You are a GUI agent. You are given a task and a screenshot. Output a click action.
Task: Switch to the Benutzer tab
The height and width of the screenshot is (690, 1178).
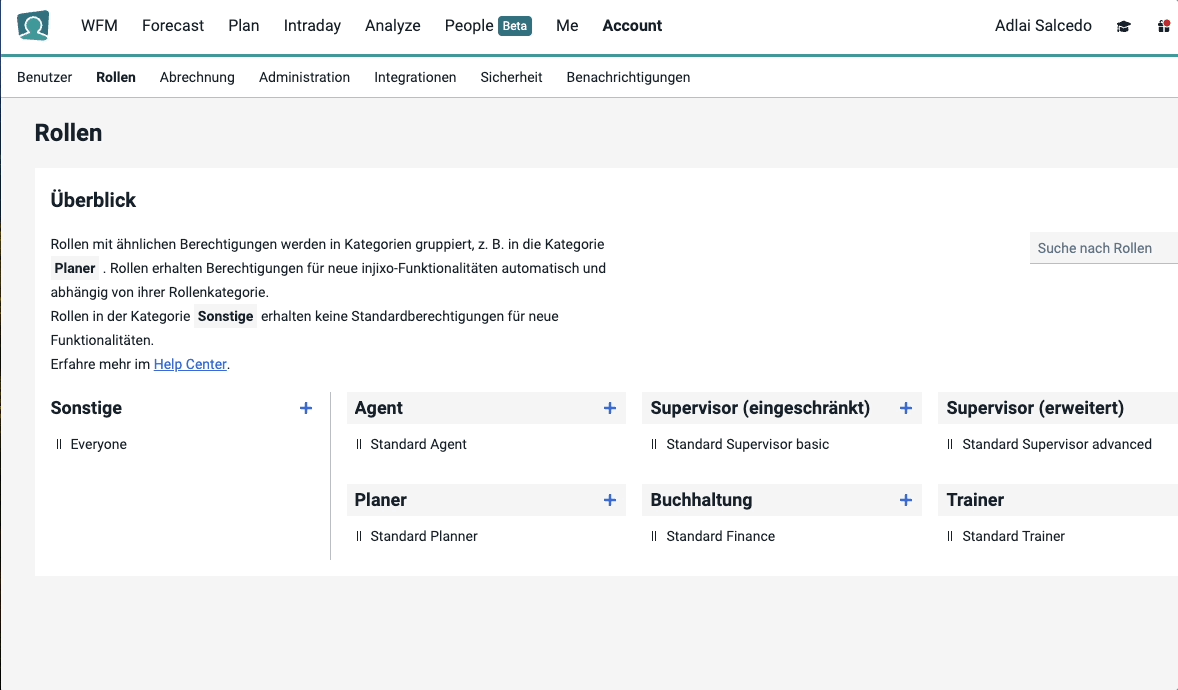tap(44, 76)
